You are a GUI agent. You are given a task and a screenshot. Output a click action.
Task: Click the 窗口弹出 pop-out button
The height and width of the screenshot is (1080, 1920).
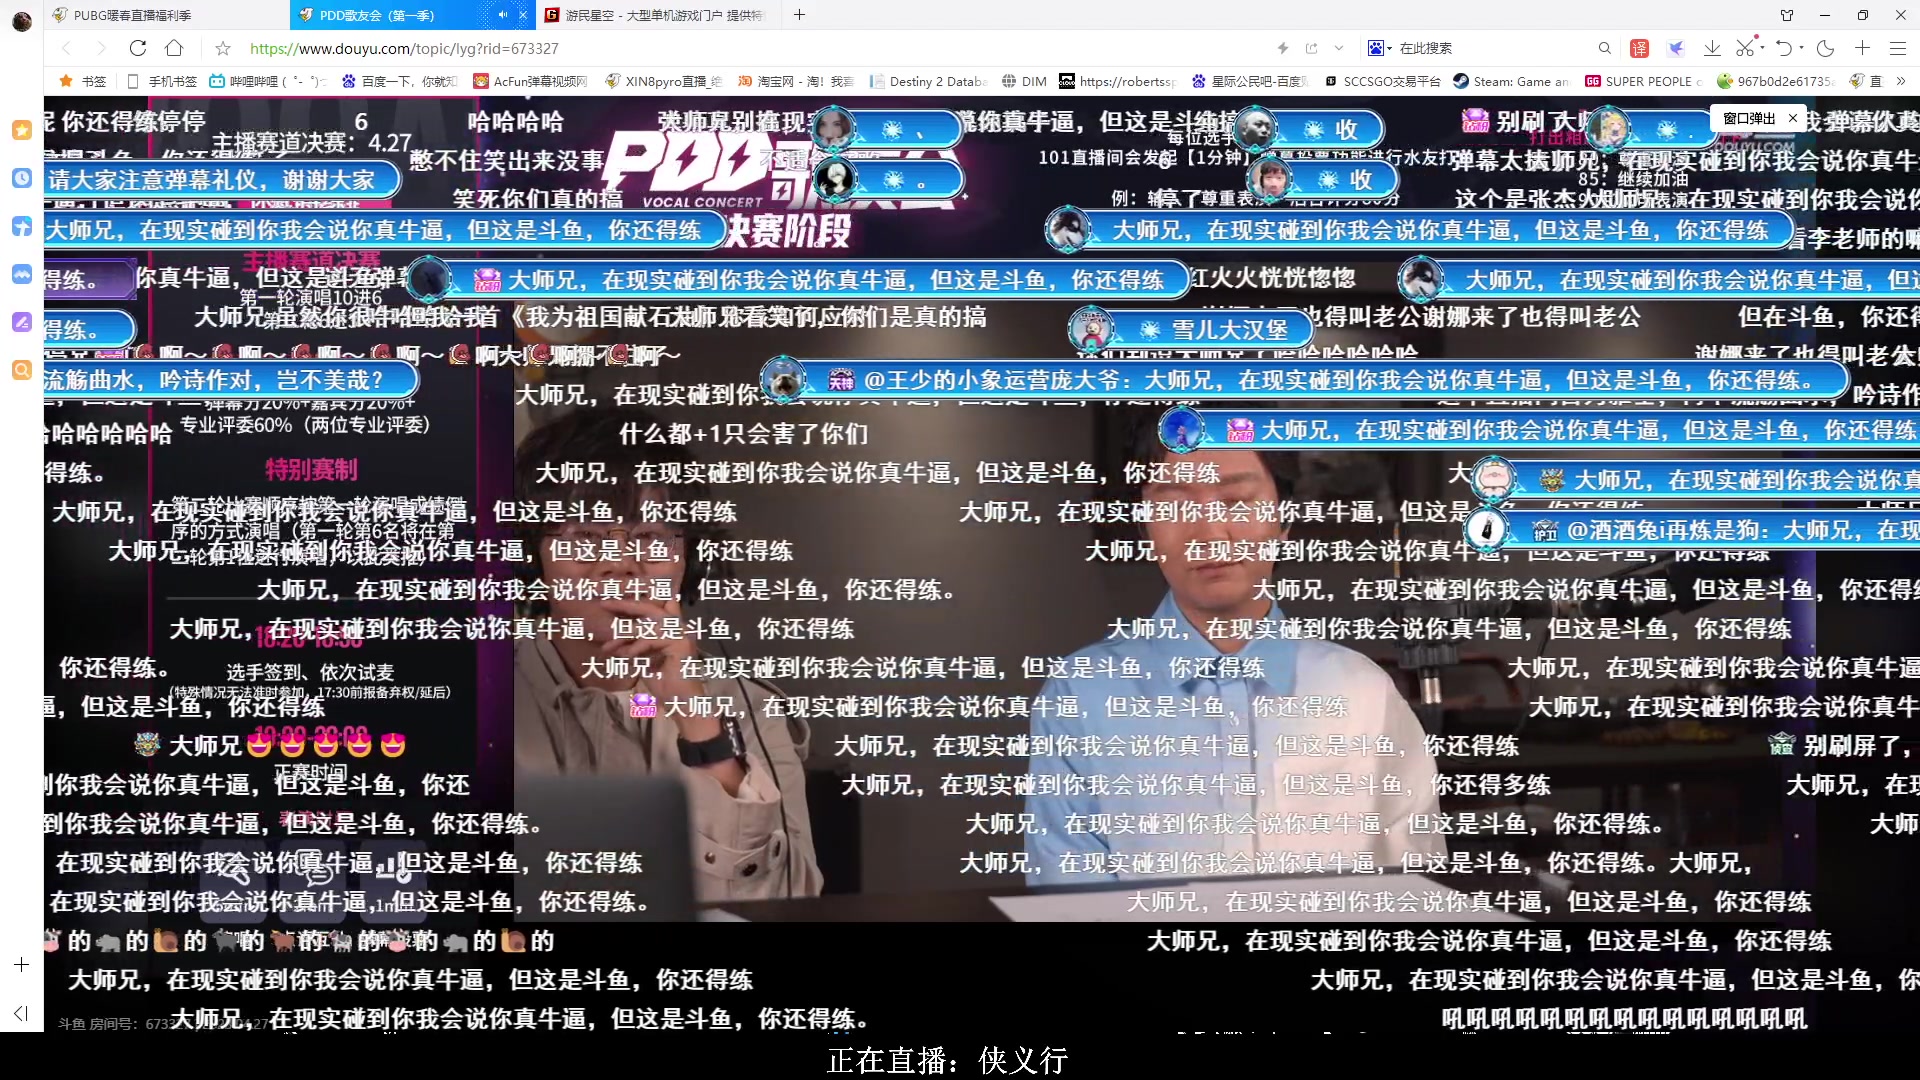coord(1748,118)
